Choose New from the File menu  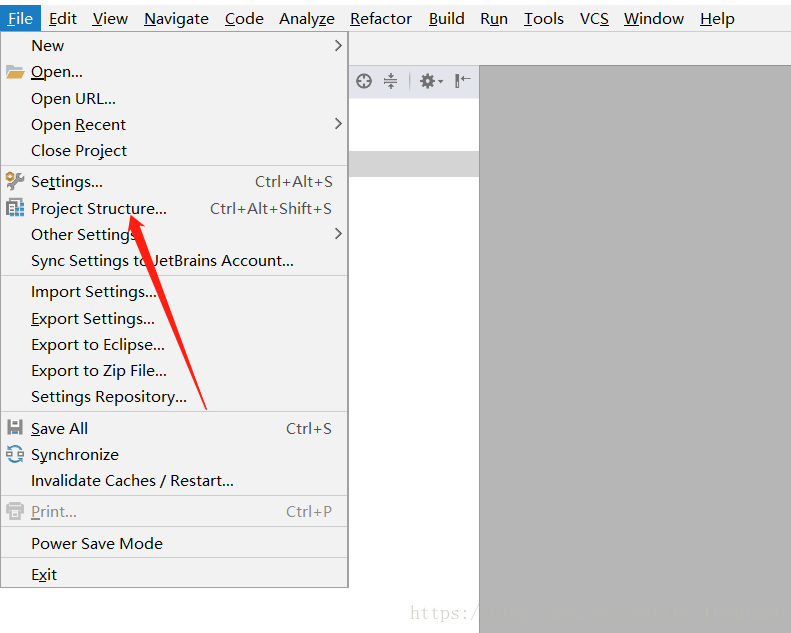click(174, 46)
